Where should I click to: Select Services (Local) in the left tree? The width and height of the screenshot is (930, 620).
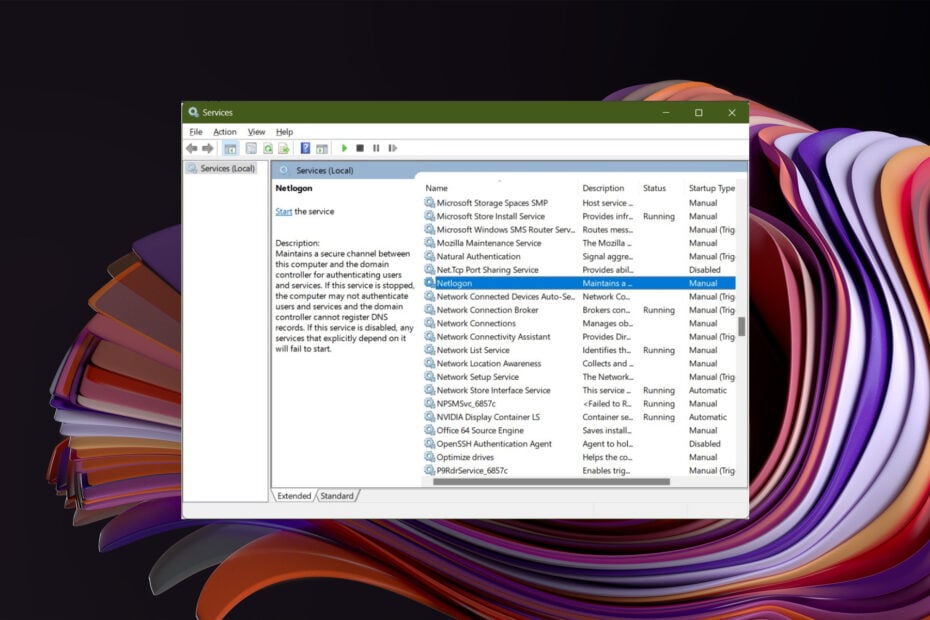(225, 168)
